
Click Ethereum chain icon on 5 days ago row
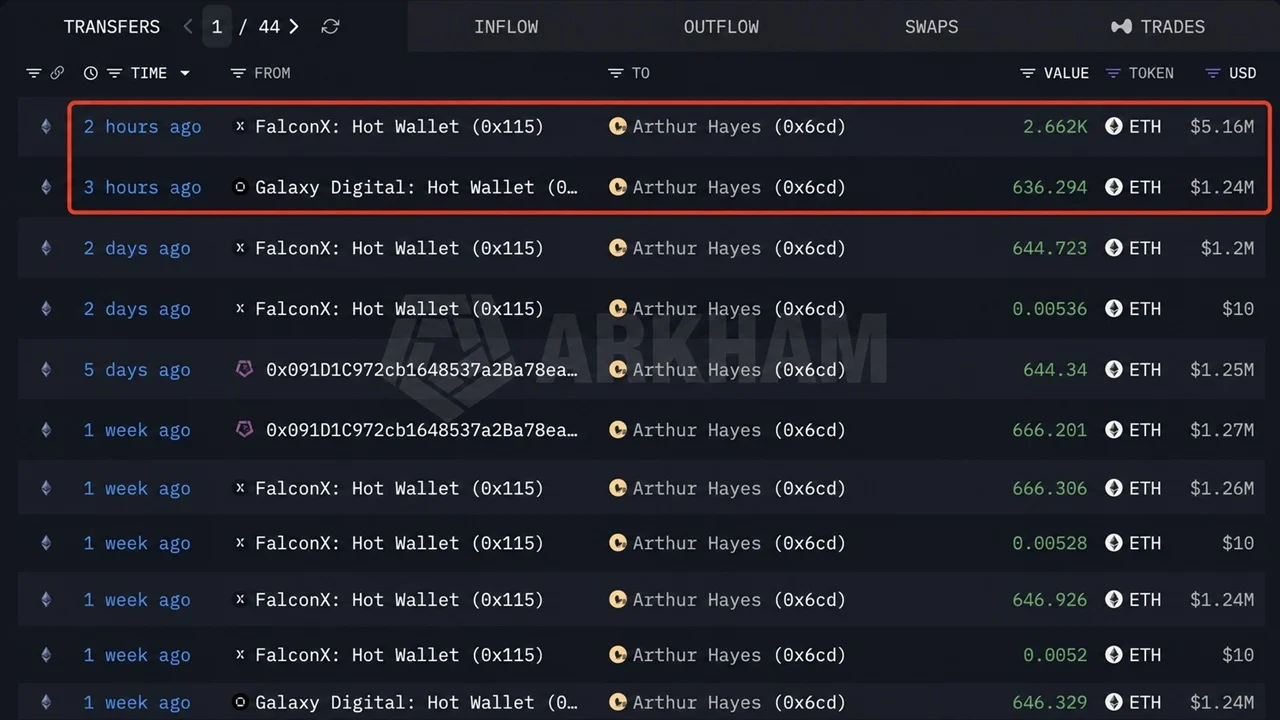(45, 370)
